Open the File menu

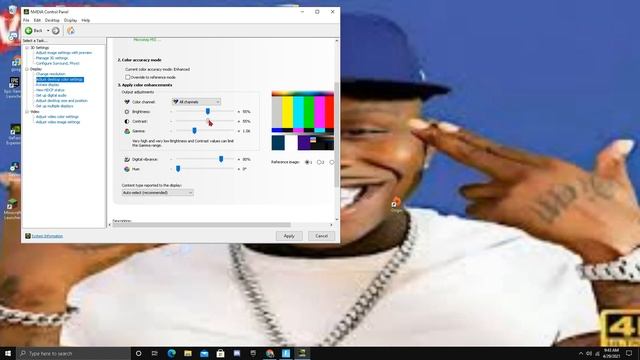click(x=26, y=20)
